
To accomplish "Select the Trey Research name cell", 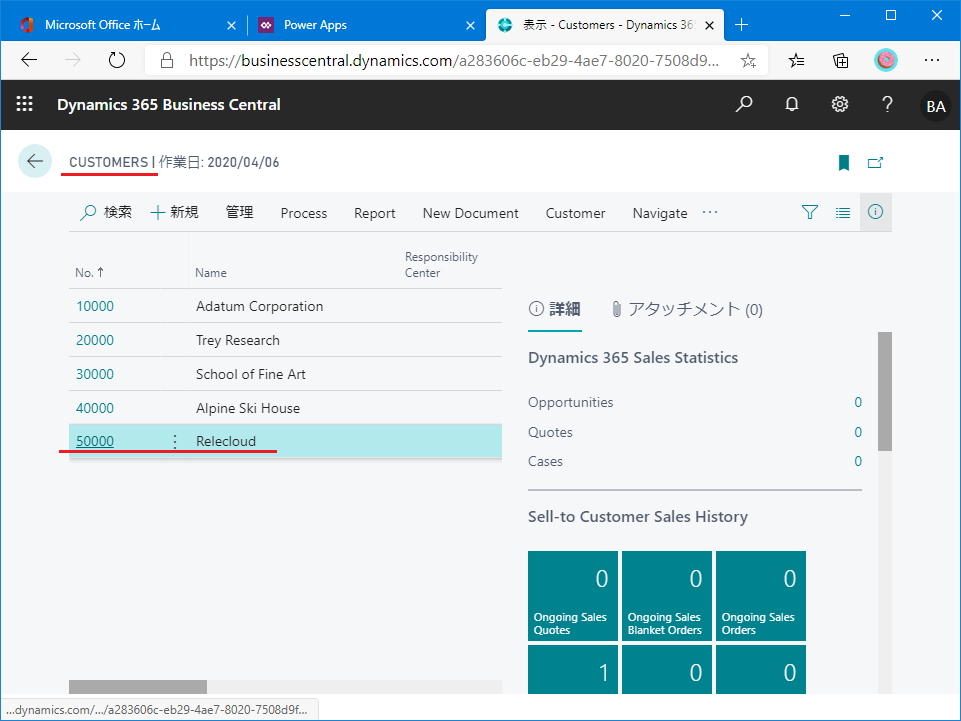I will pyautogui.click(x=238, y=340).
